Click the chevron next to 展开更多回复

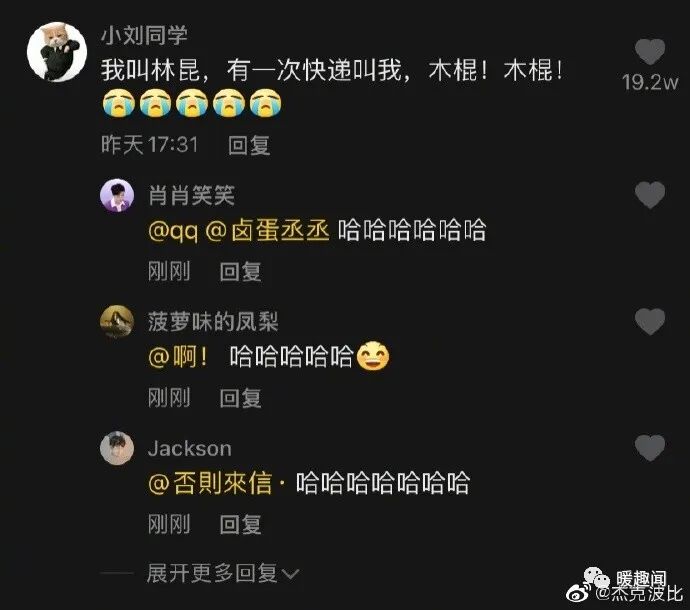(x=290, y=574)
